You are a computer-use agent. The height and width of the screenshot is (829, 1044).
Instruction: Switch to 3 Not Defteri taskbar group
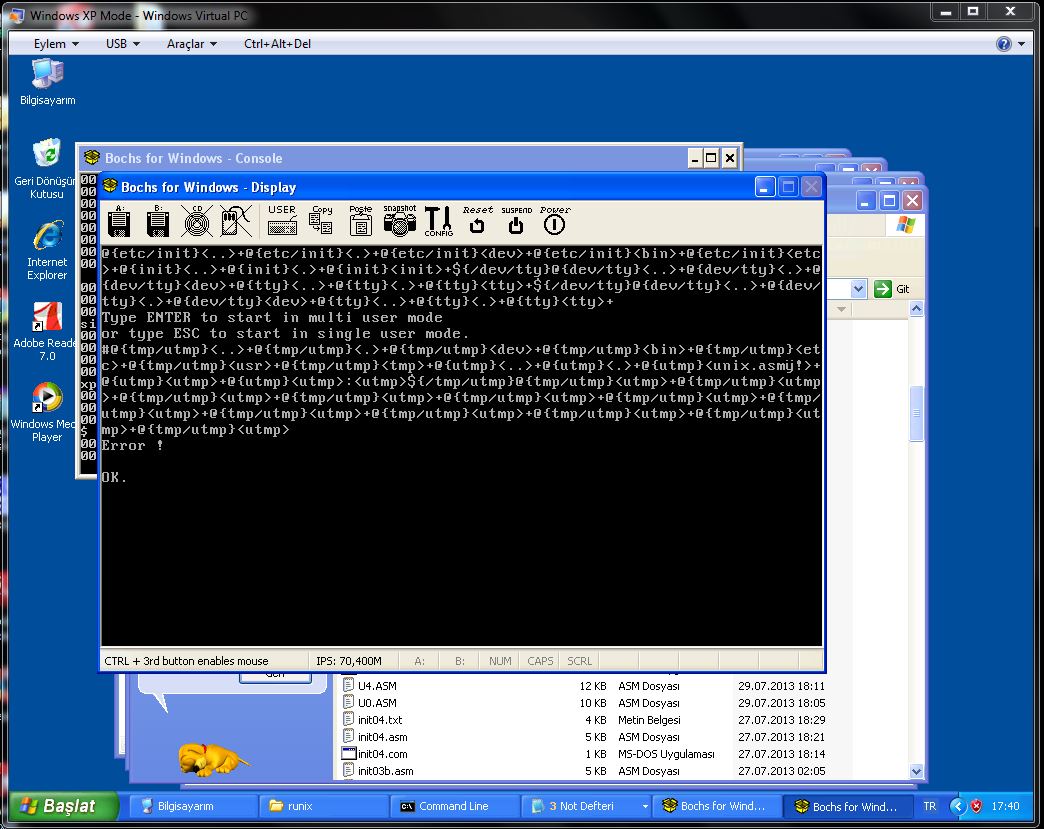coord(581,806)
